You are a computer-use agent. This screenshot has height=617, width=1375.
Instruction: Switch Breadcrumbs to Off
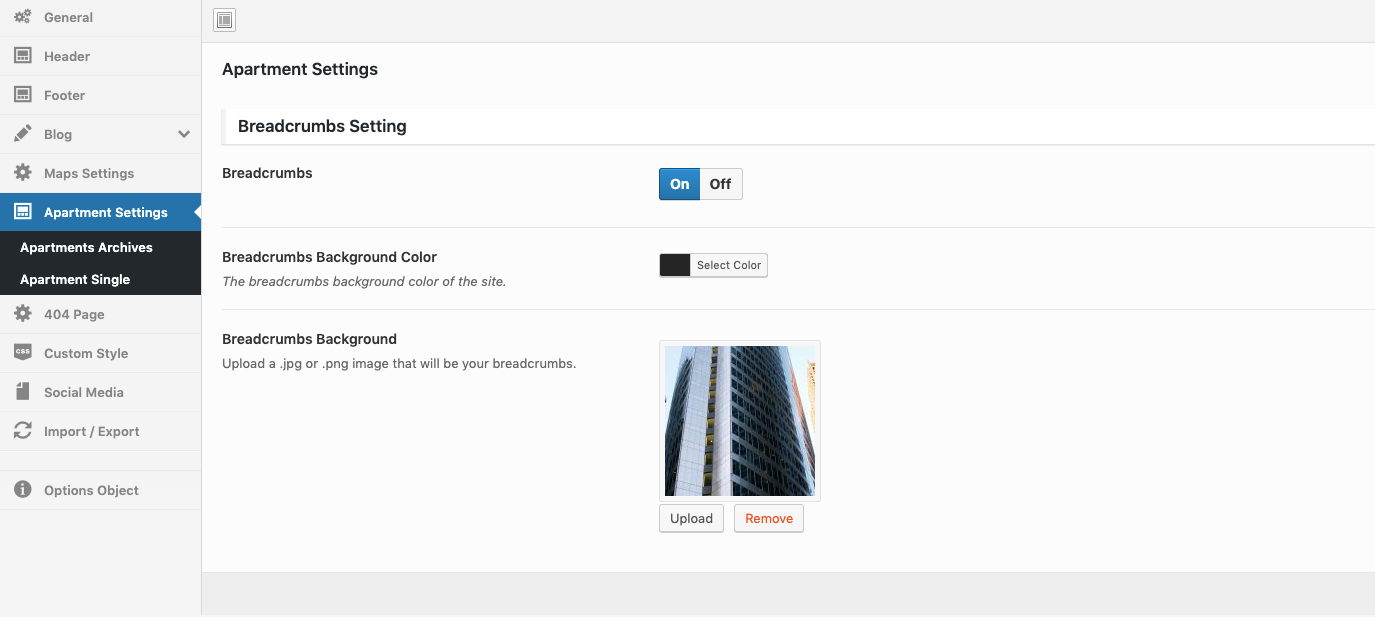click(x=720, y=184)
